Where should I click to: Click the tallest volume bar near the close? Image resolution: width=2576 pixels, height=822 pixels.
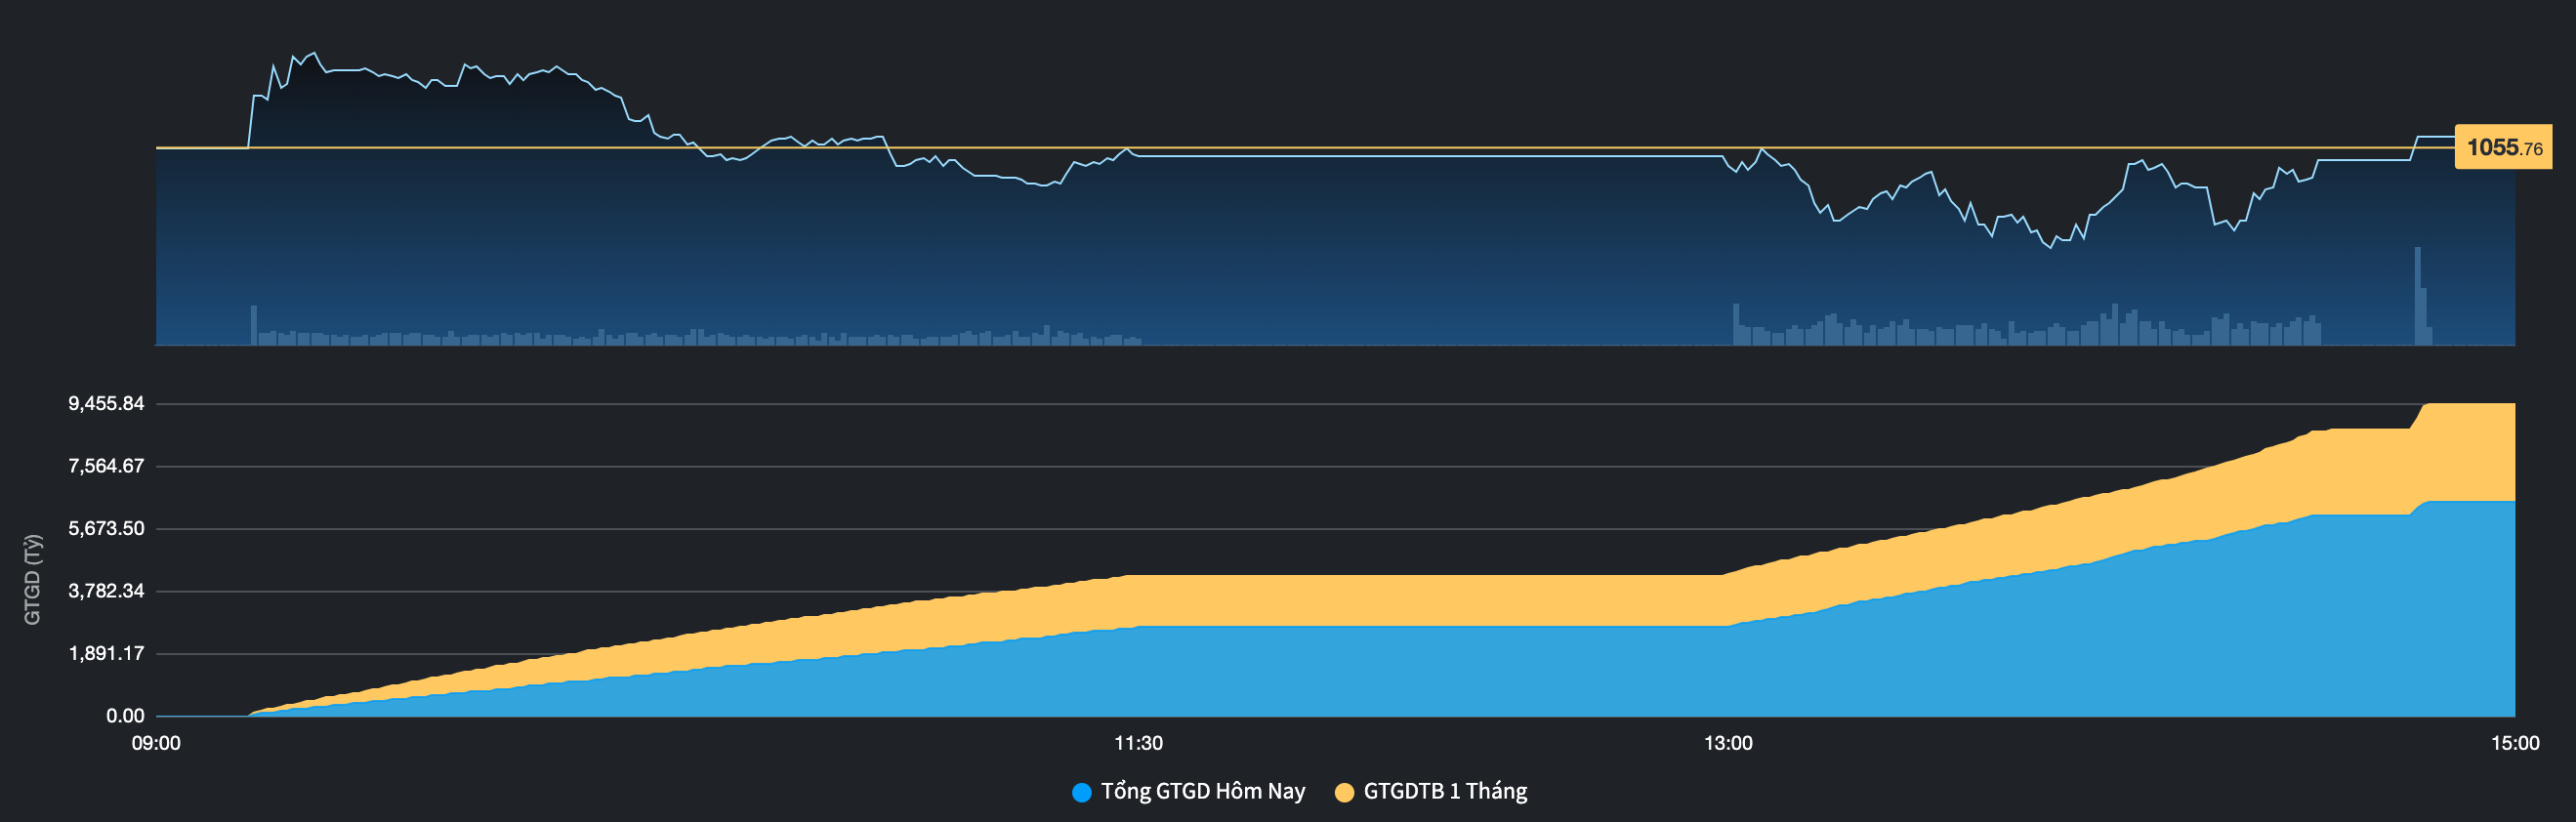[x=2418, y=296]
